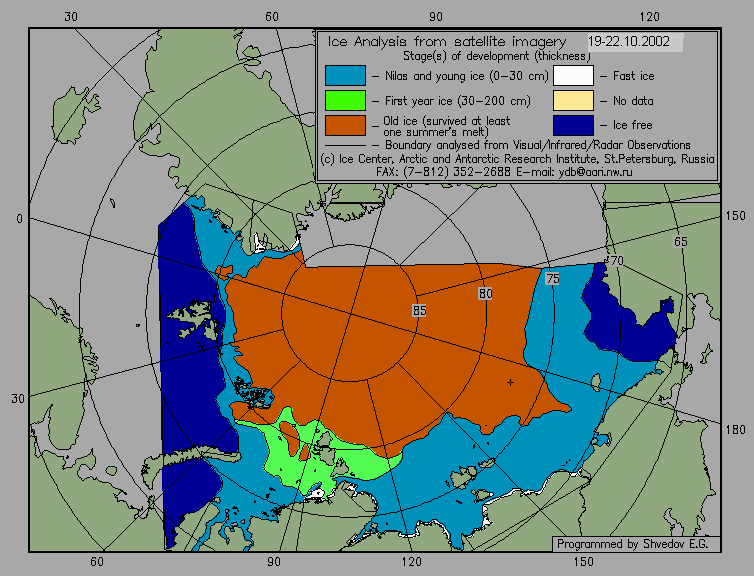Screen dimensions: 754x576
Task: Click 'First year ice (30-200 cm)' label
Action: coord(458,101)
